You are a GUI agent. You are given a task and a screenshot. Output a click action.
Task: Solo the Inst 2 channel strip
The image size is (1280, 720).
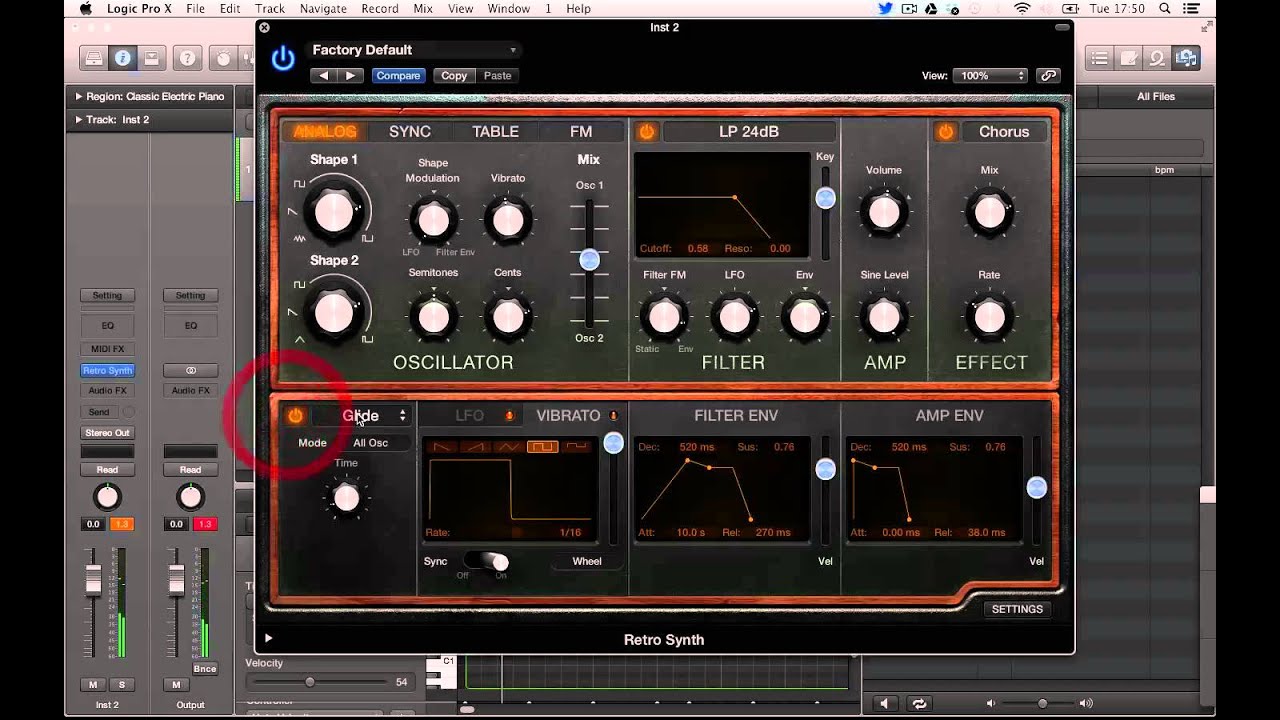(122, 684)
